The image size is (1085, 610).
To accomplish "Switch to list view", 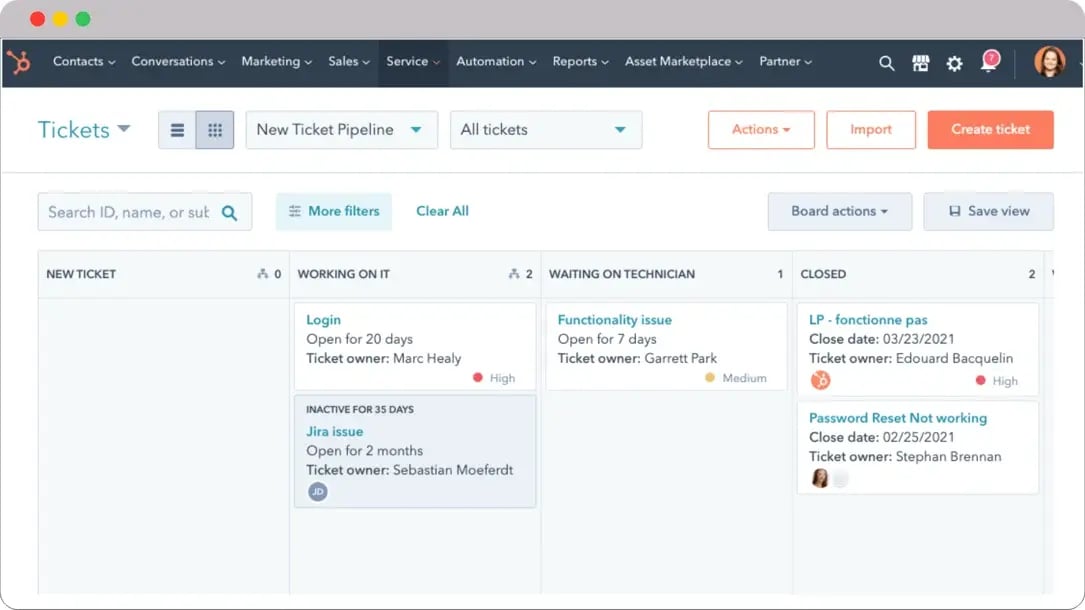I will [x=177, y=130].
